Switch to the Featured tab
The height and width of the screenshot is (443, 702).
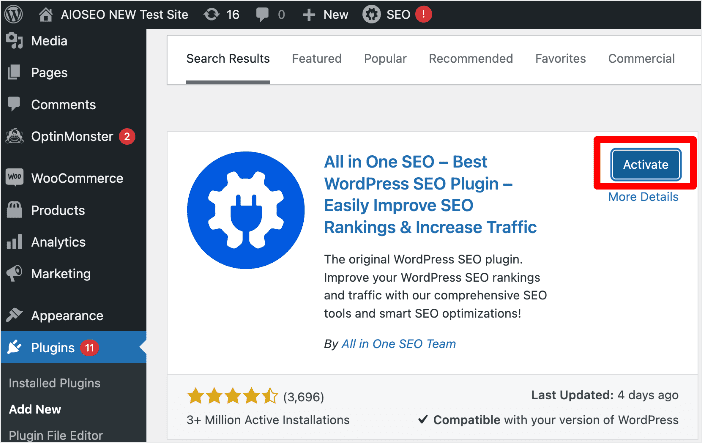point(317,59)
